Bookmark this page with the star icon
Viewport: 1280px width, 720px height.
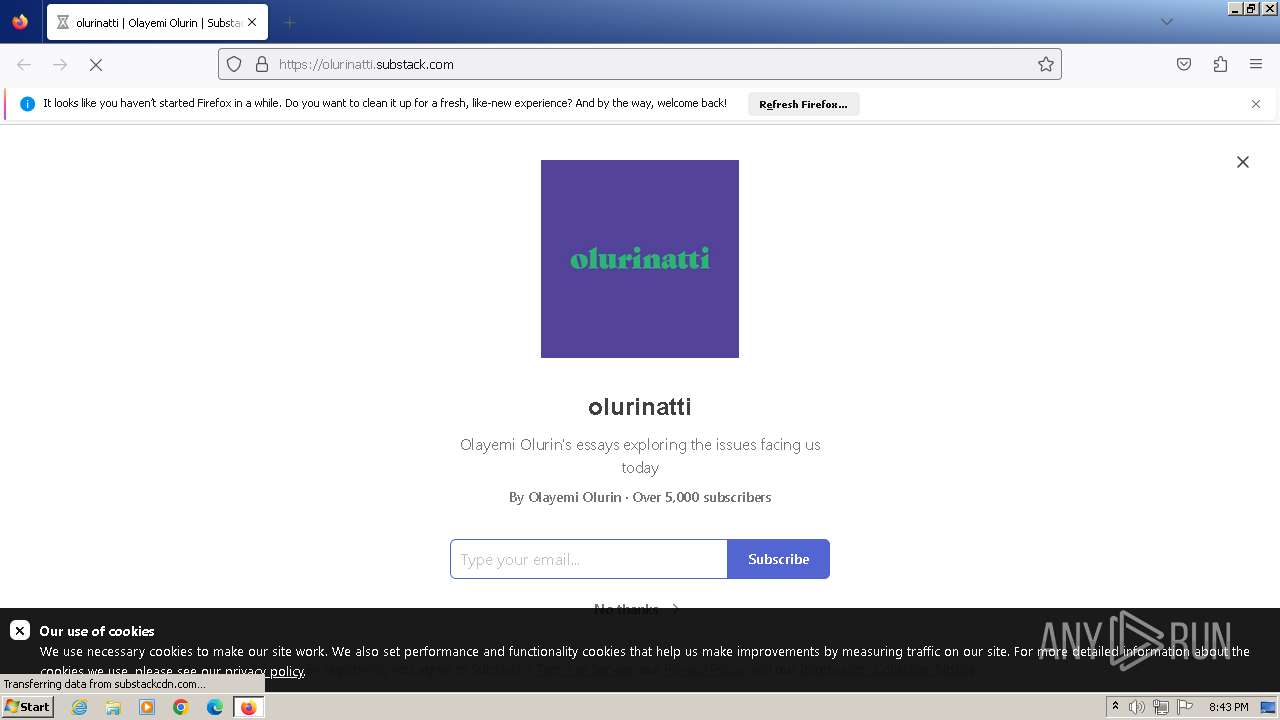tap(1046, 64)
